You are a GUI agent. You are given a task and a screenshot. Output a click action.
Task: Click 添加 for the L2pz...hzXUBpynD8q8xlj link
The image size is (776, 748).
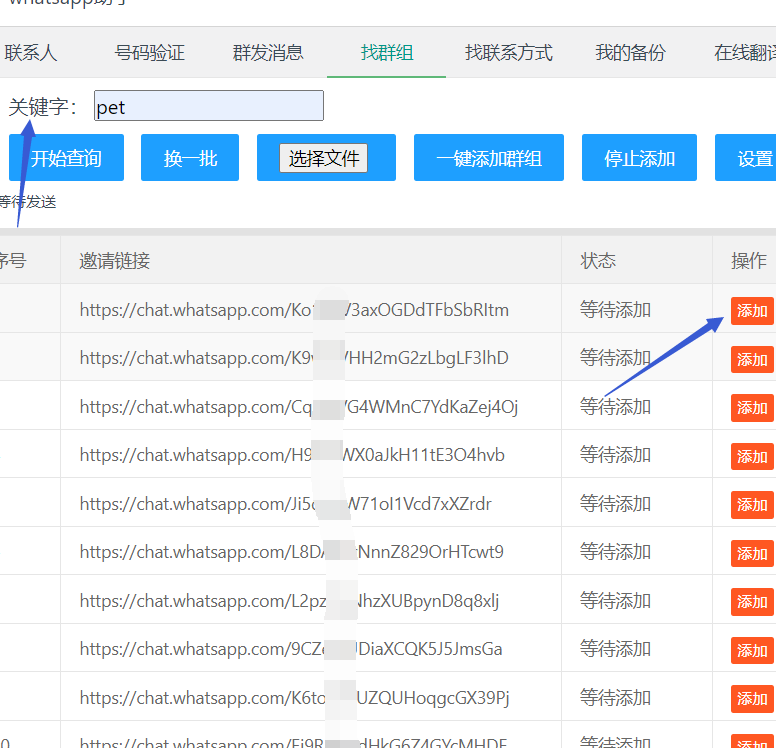tap(752, 602)
